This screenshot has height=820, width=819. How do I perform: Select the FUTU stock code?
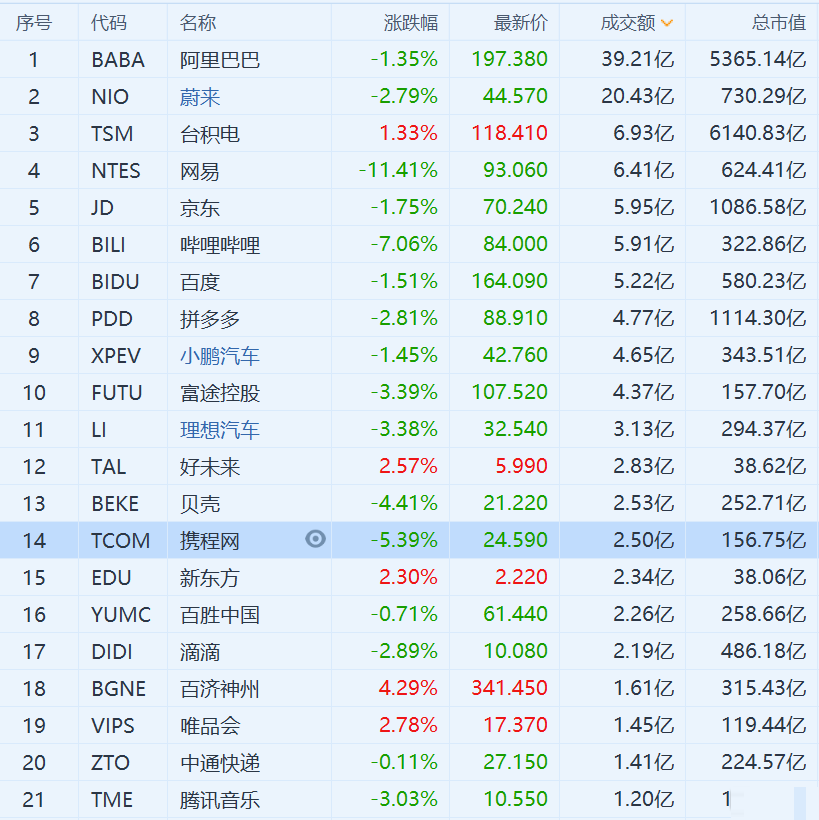click(x=117, y=393)
